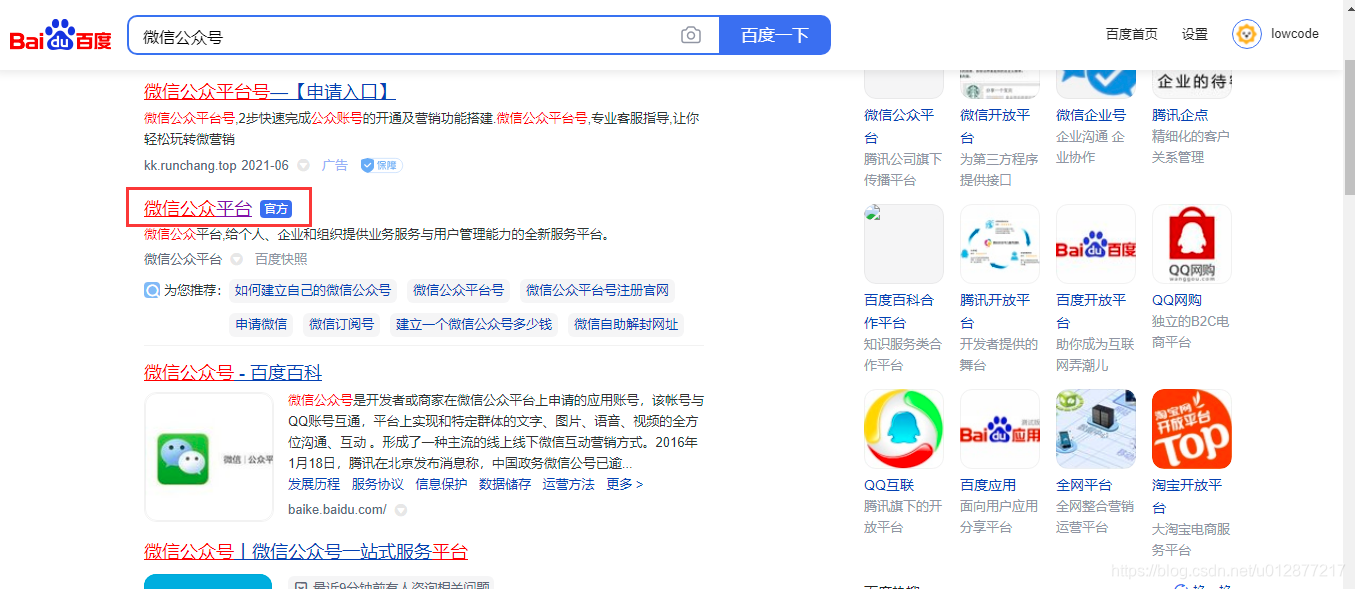Click 百度快照 for the official result
1355x589 pixels.
pos(281,258)
